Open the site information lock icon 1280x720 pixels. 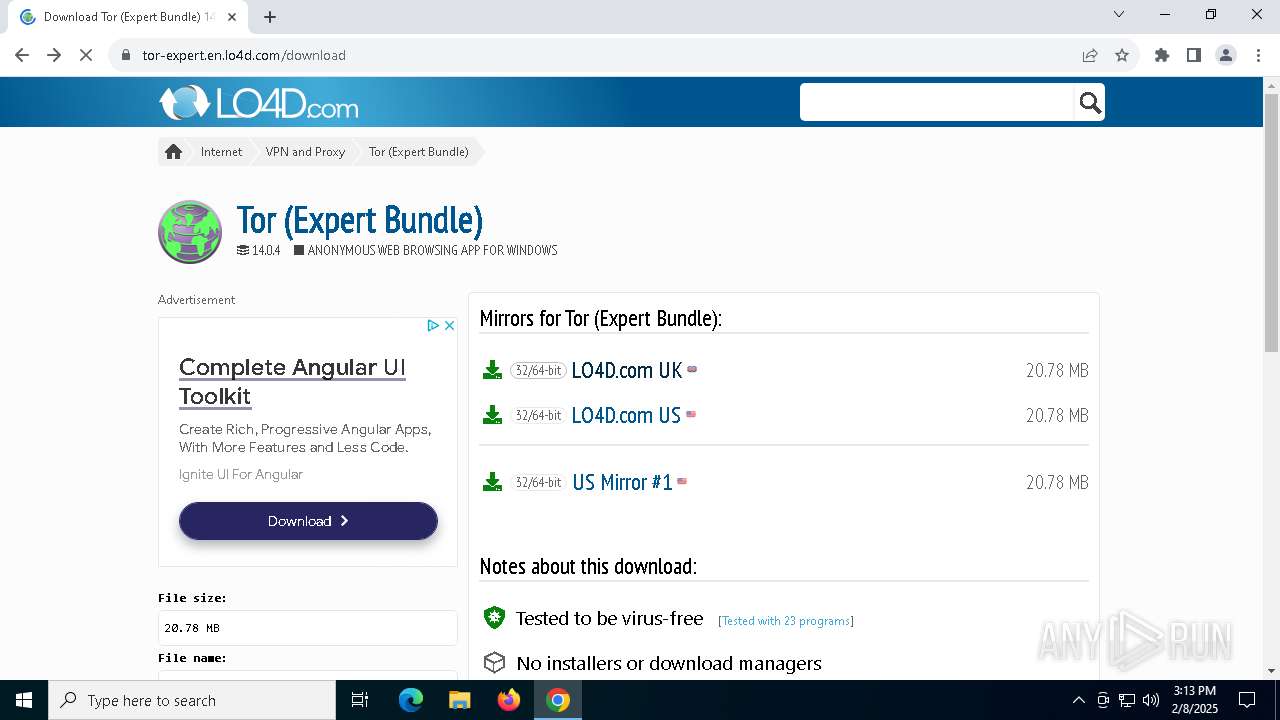(x=126, y=55)
